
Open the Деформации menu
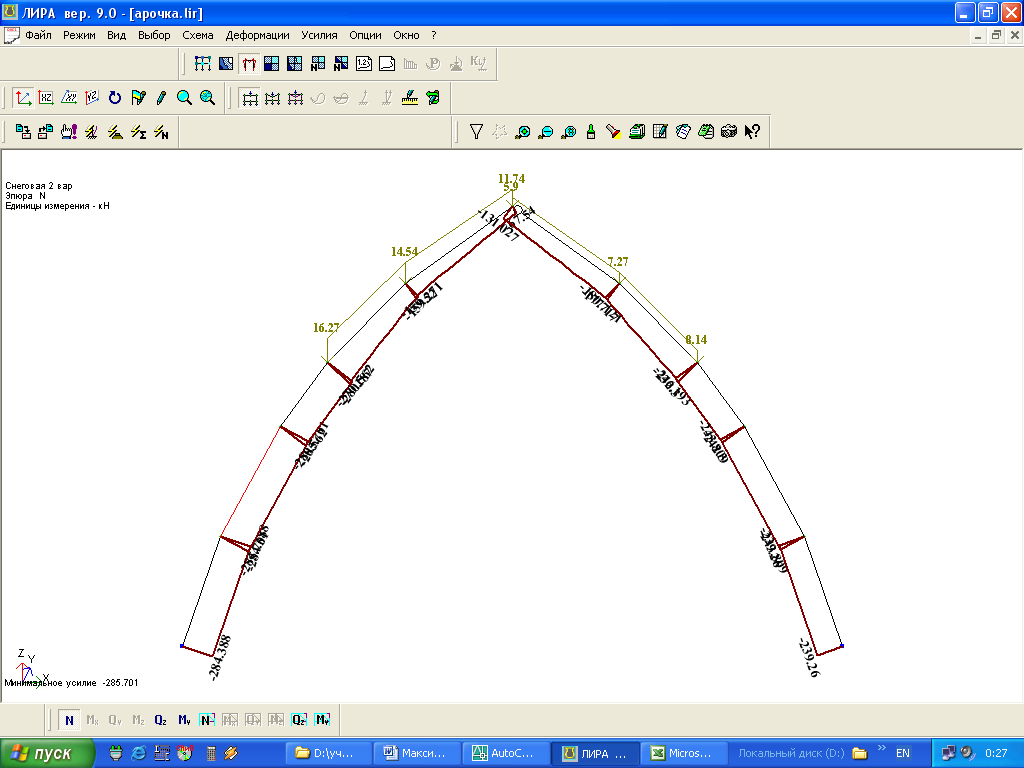(257, 35)
